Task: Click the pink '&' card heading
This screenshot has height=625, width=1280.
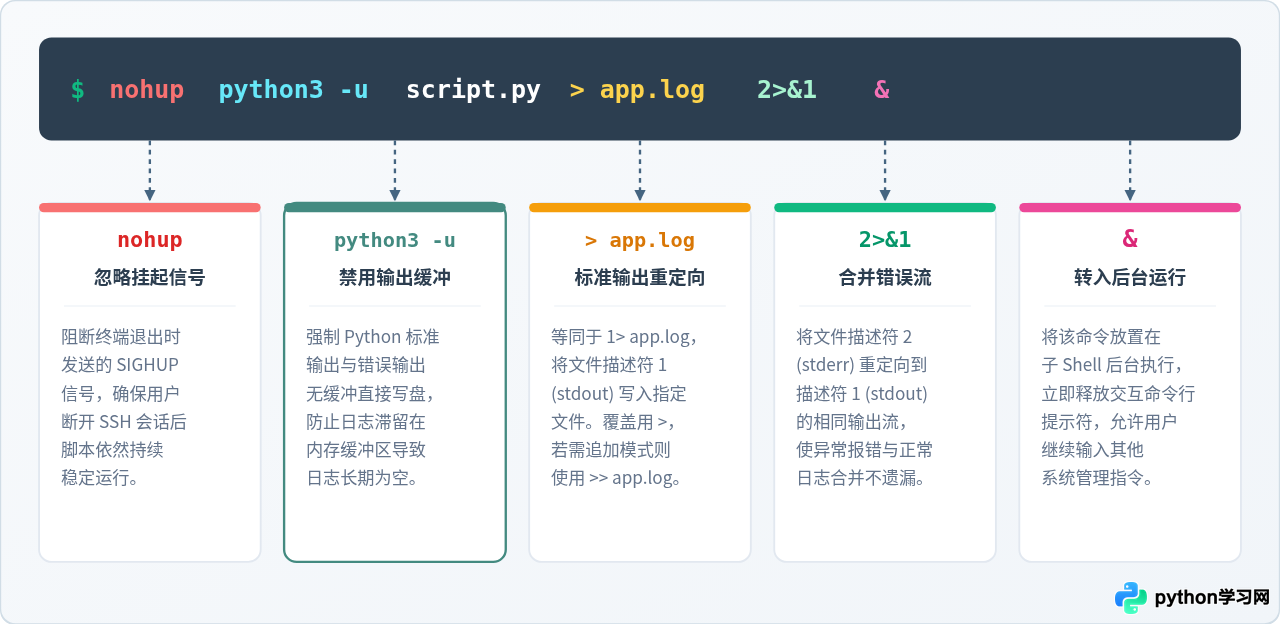Action: click(1130, 239)
